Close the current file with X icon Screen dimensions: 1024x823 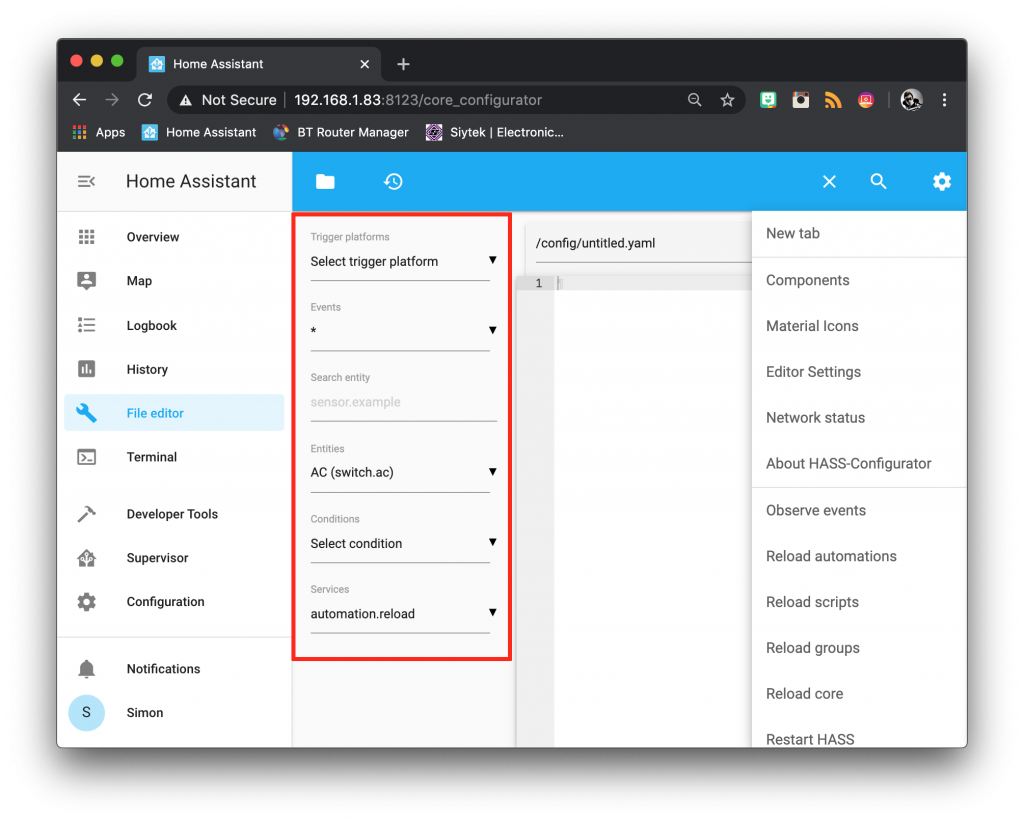(829, 182)
